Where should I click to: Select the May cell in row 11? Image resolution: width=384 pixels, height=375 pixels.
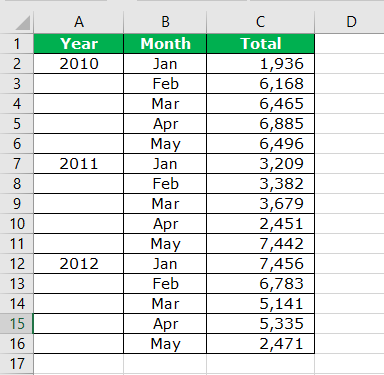pos(165,244)
